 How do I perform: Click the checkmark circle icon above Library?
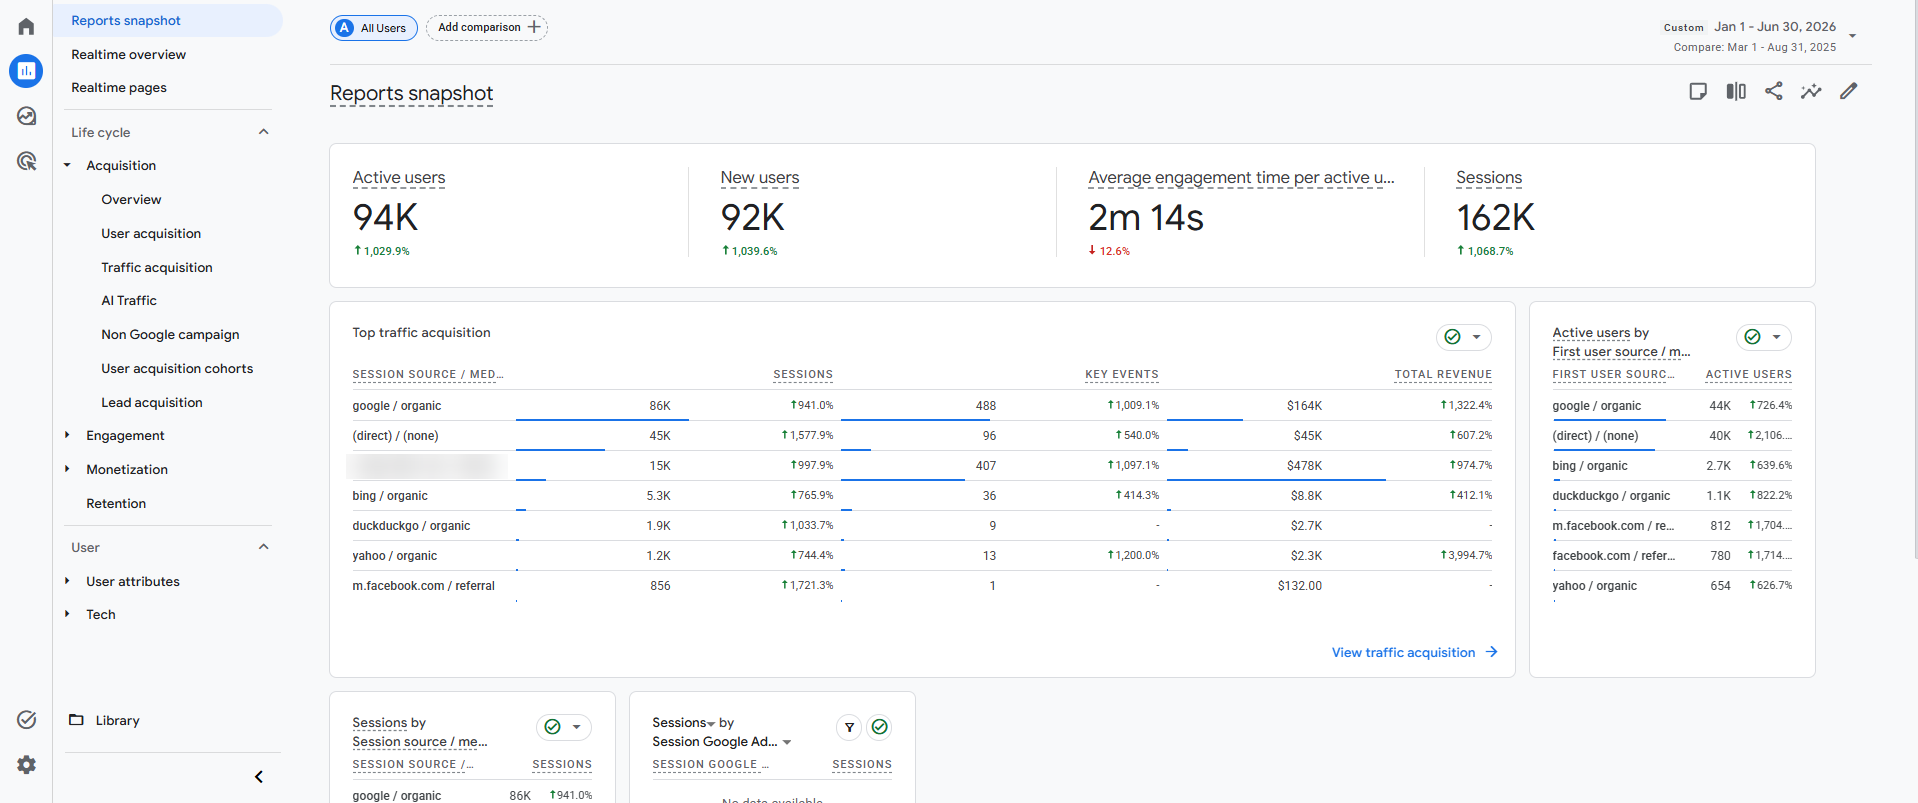pos(26,720)
